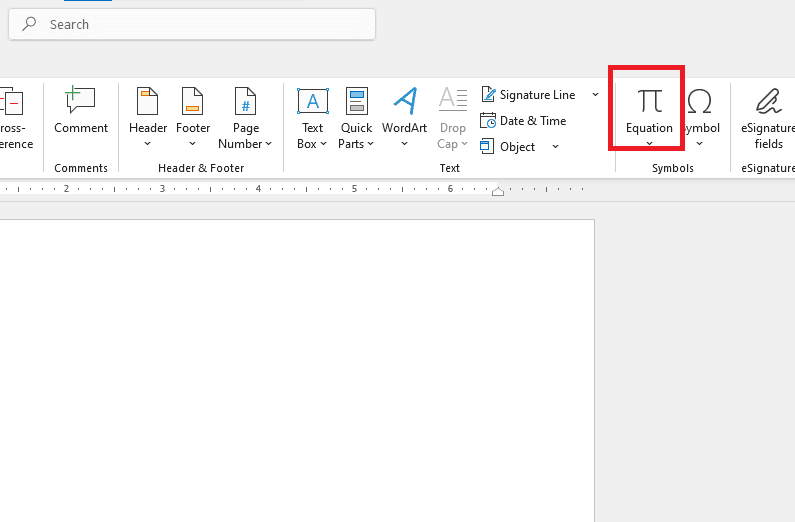
Task: Expand the Equation dropdown arrow
Action: [649, 143]
